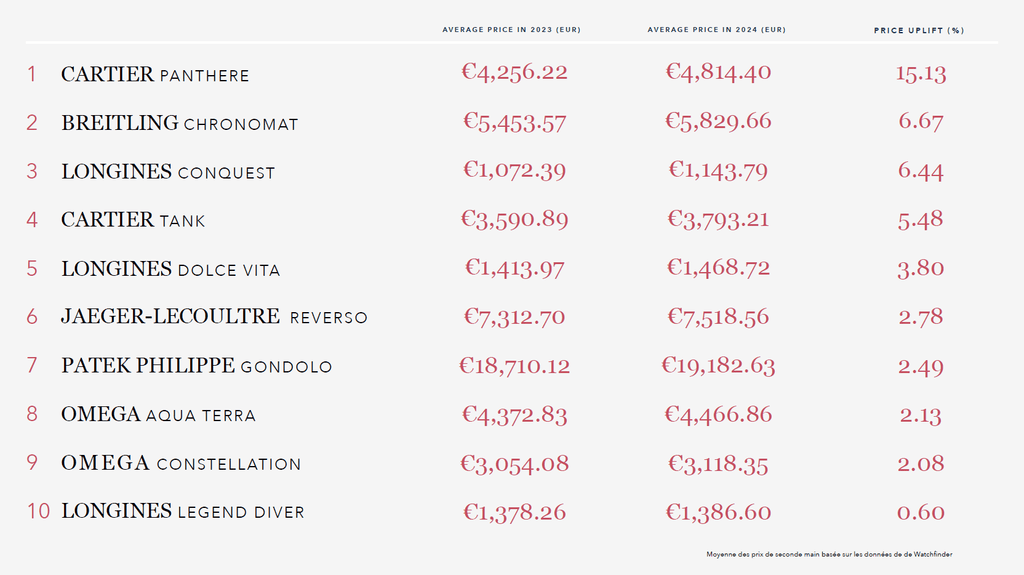
Task: Choose the Cartier Tank row label
Action: pyautogui.click(x=133, y=220)
